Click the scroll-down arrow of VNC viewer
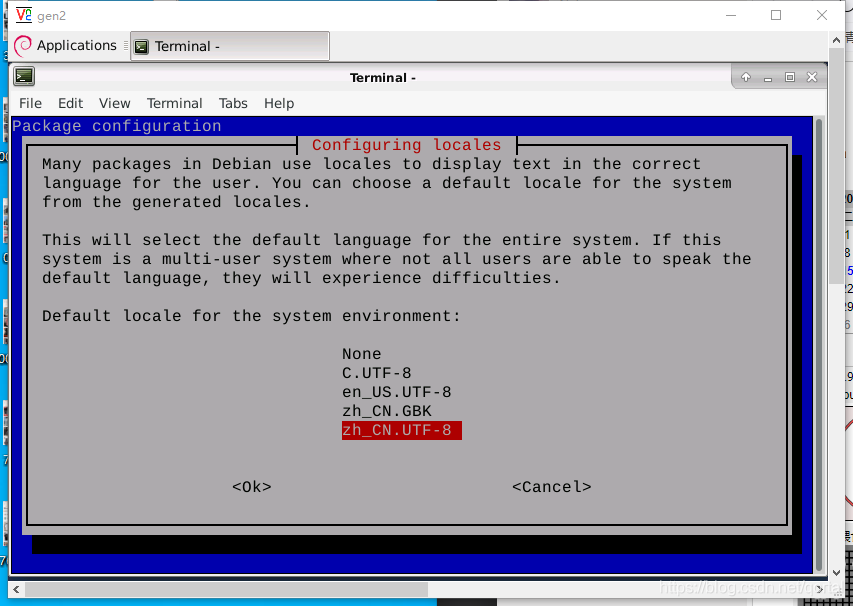The height and width of the screenshot is (606, 853). pos(836,572)
